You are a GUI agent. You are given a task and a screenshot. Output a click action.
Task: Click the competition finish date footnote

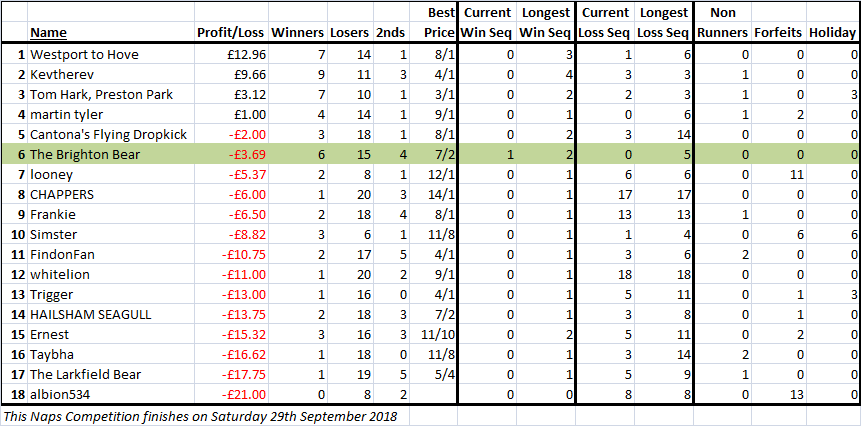200,416
